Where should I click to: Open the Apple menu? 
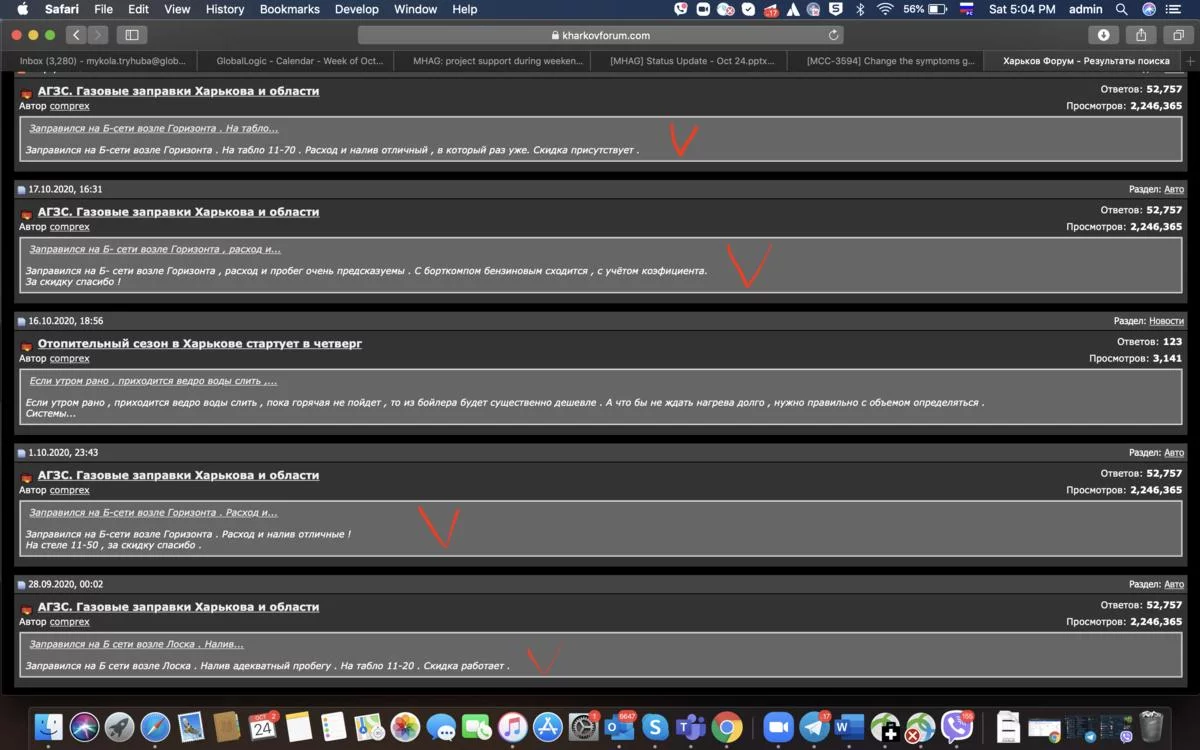[20, 9]
